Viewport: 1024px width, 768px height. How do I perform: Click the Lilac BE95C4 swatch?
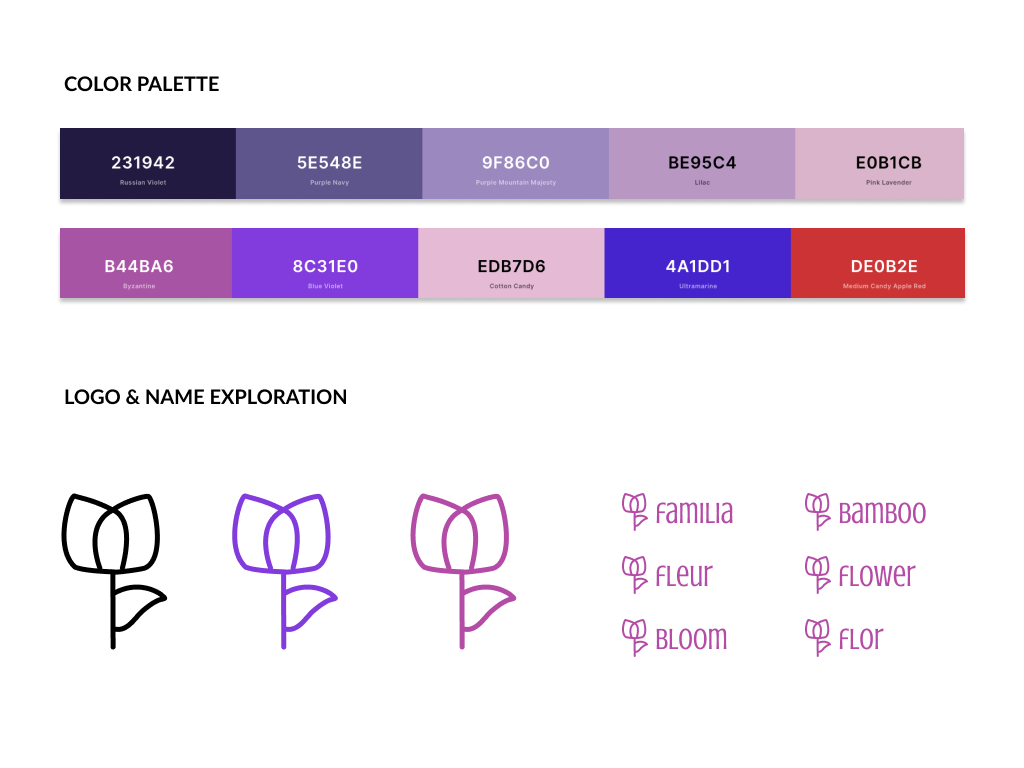click(702, 164)
